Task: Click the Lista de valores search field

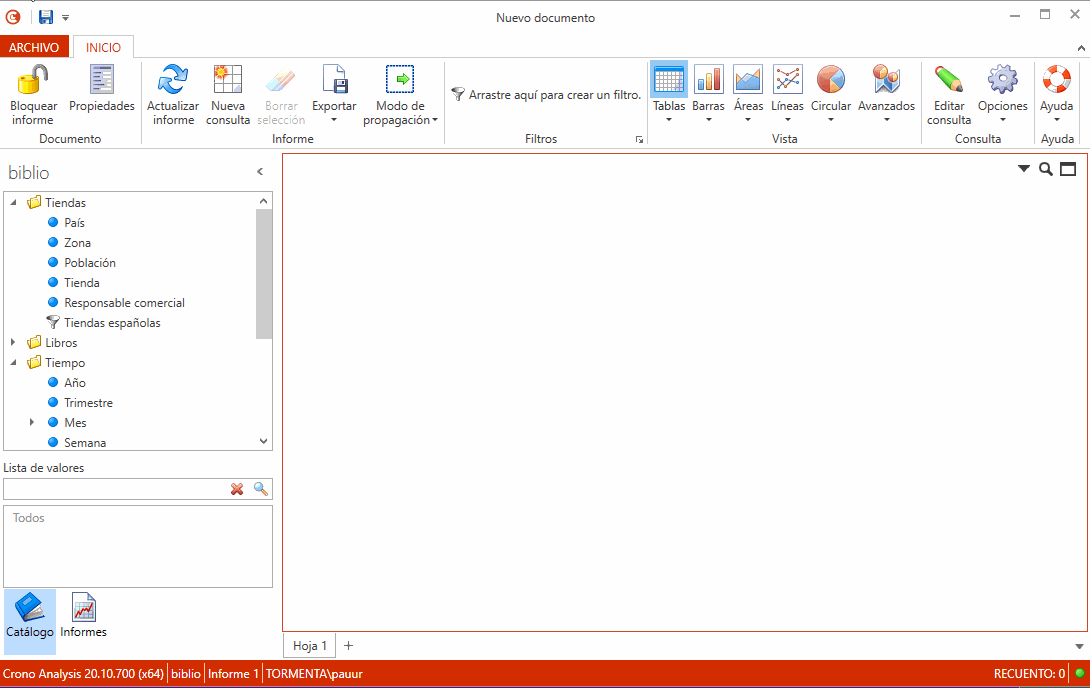Action: 115,489
